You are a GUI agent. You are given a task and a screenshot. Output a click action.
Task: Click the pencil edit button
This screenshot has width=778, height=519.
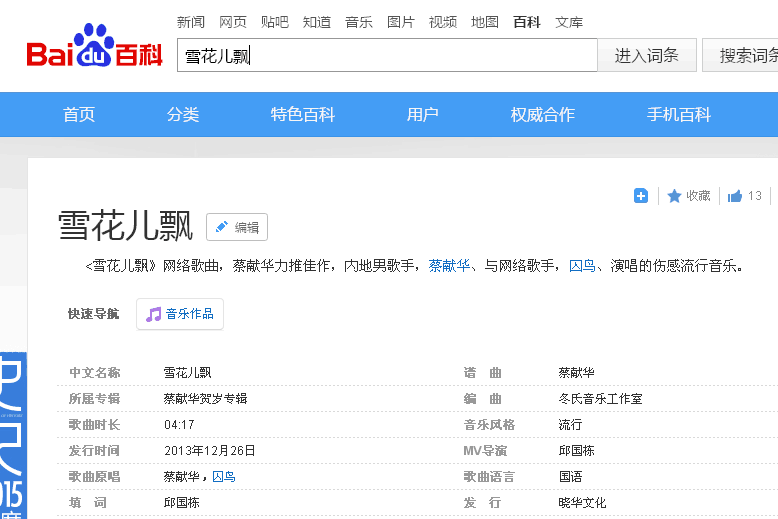pos(237,227)
